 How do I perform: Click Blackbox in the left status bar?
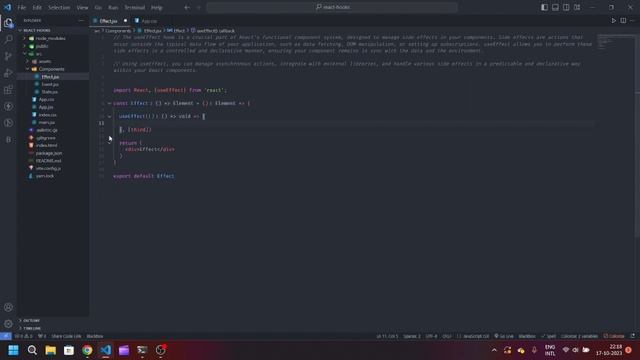tap(95, 336)
